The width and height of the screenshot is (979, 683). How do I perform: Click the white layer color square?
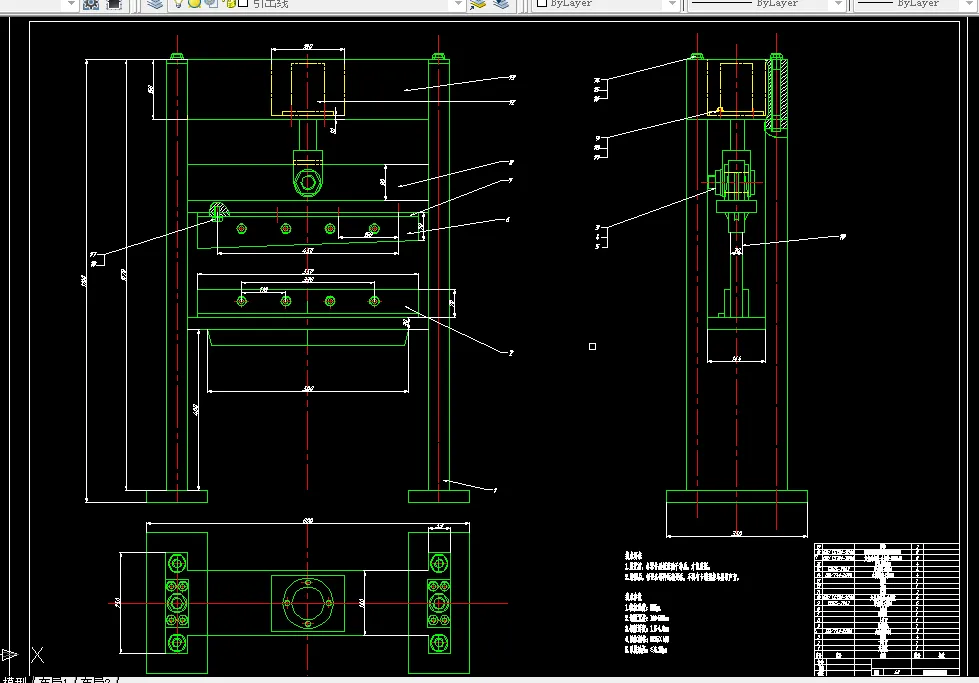(x=244, y=3)
